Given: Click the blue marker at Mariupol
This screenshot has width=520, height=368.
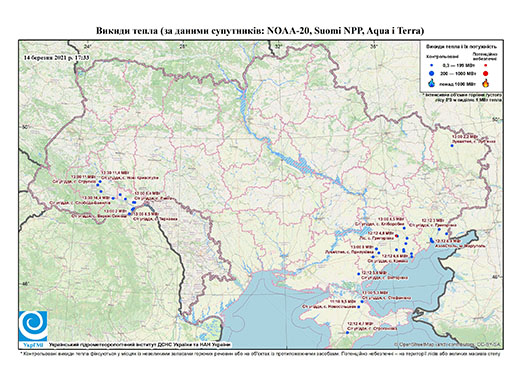Looking at the screenshot, I should point(432,240).
